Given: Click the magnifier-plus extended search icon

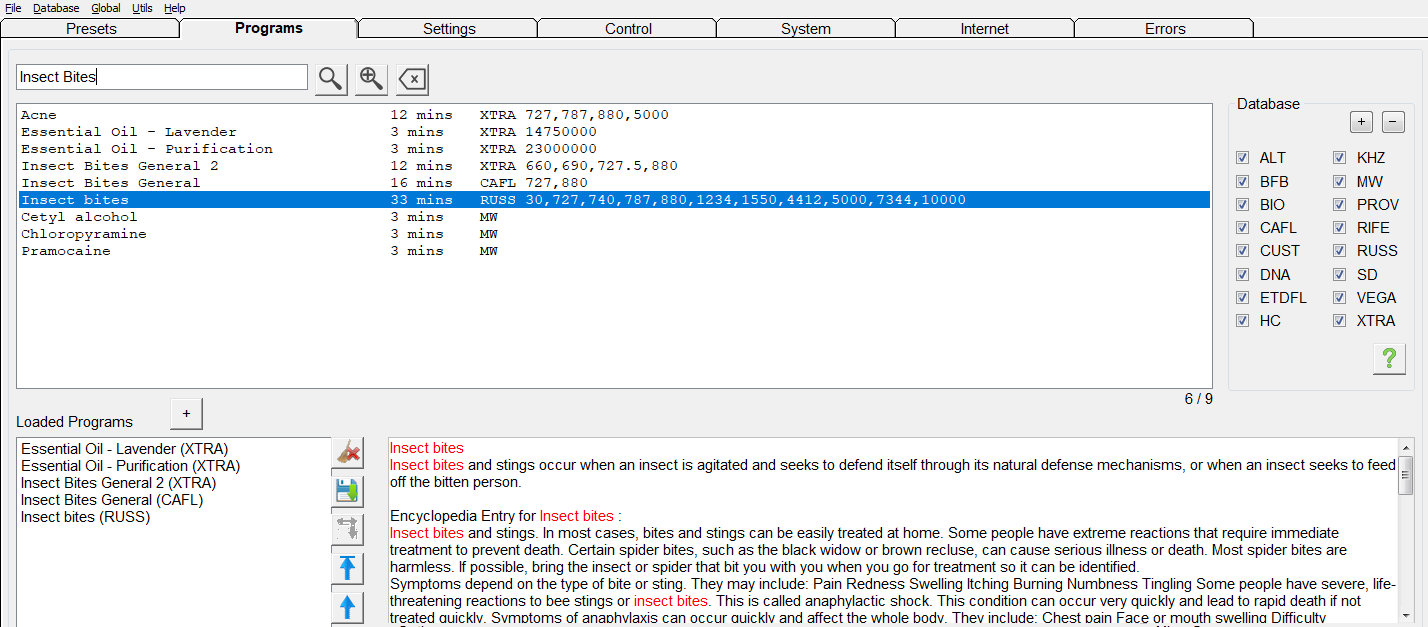Looking at the screenshot, I should [x=371, y=79].
